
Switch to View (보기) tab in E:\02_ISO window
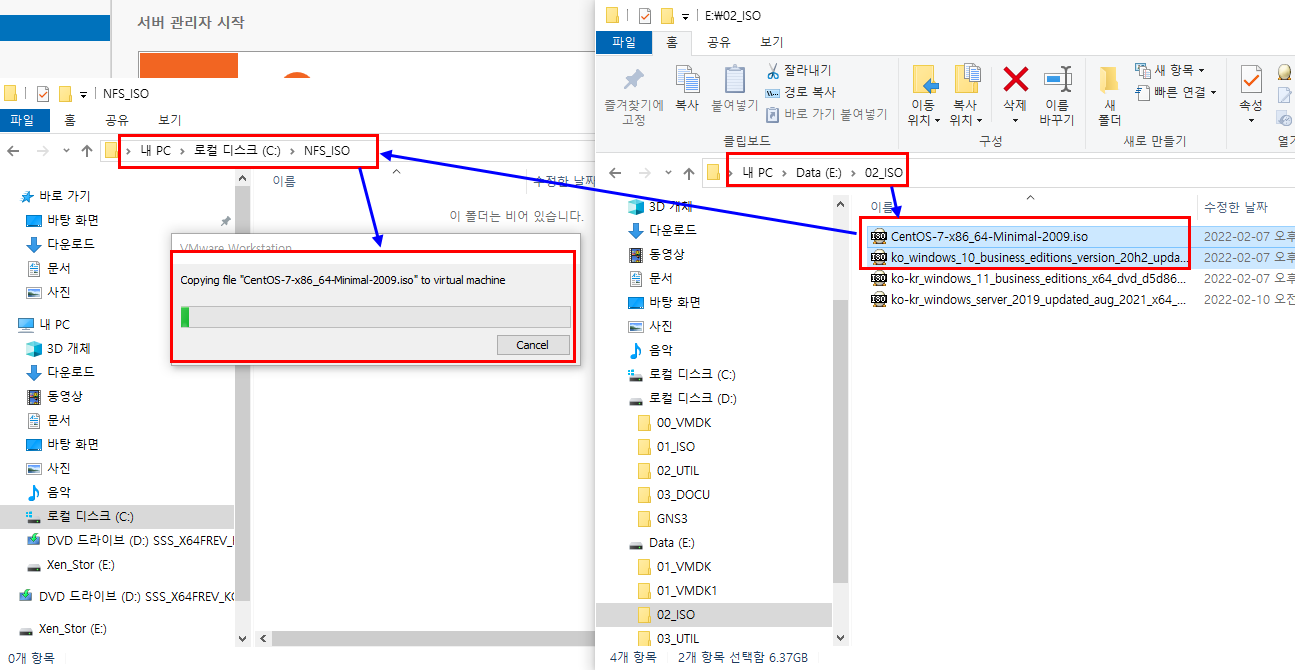(x=771, y=42)
